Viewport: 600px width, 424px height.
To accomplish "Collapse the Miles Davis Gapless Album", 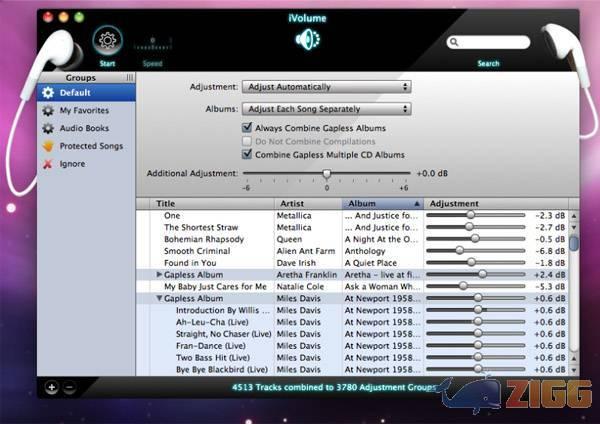I will 160,298.
